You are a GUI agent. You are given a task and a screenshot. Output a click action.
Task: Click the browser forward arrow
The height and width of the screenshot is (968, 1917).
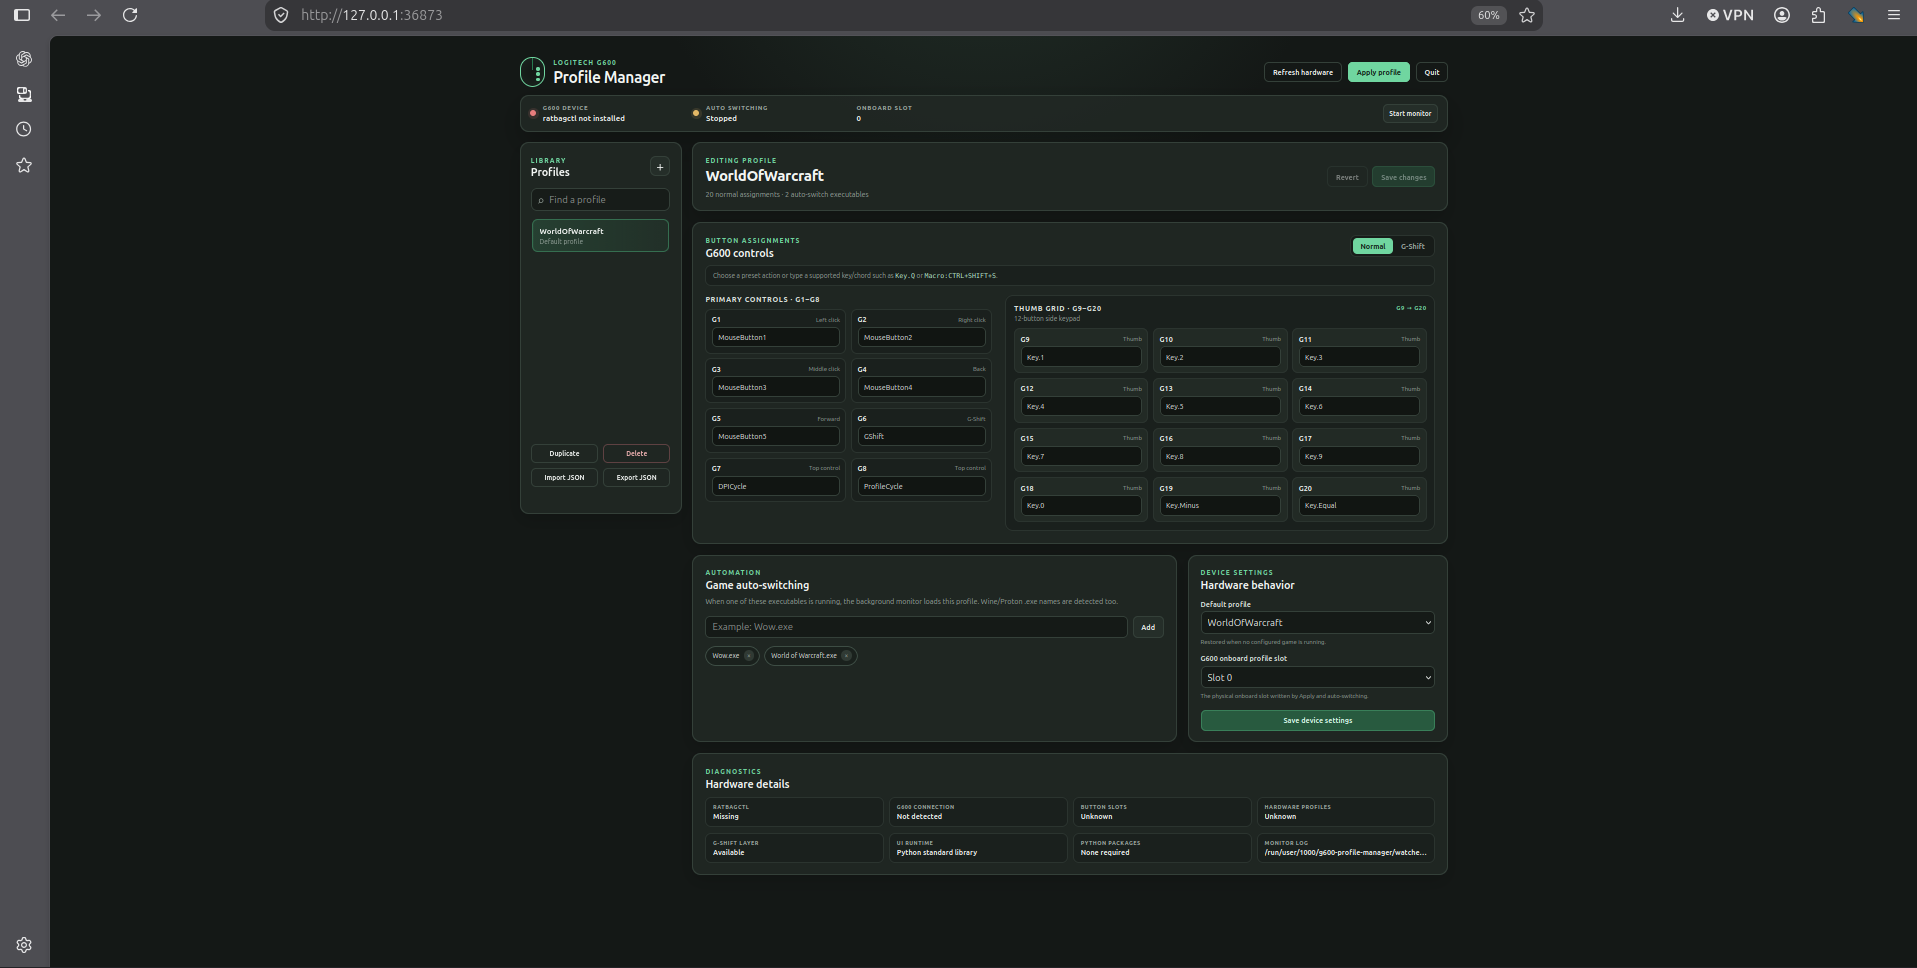click(x=94, y=15)
